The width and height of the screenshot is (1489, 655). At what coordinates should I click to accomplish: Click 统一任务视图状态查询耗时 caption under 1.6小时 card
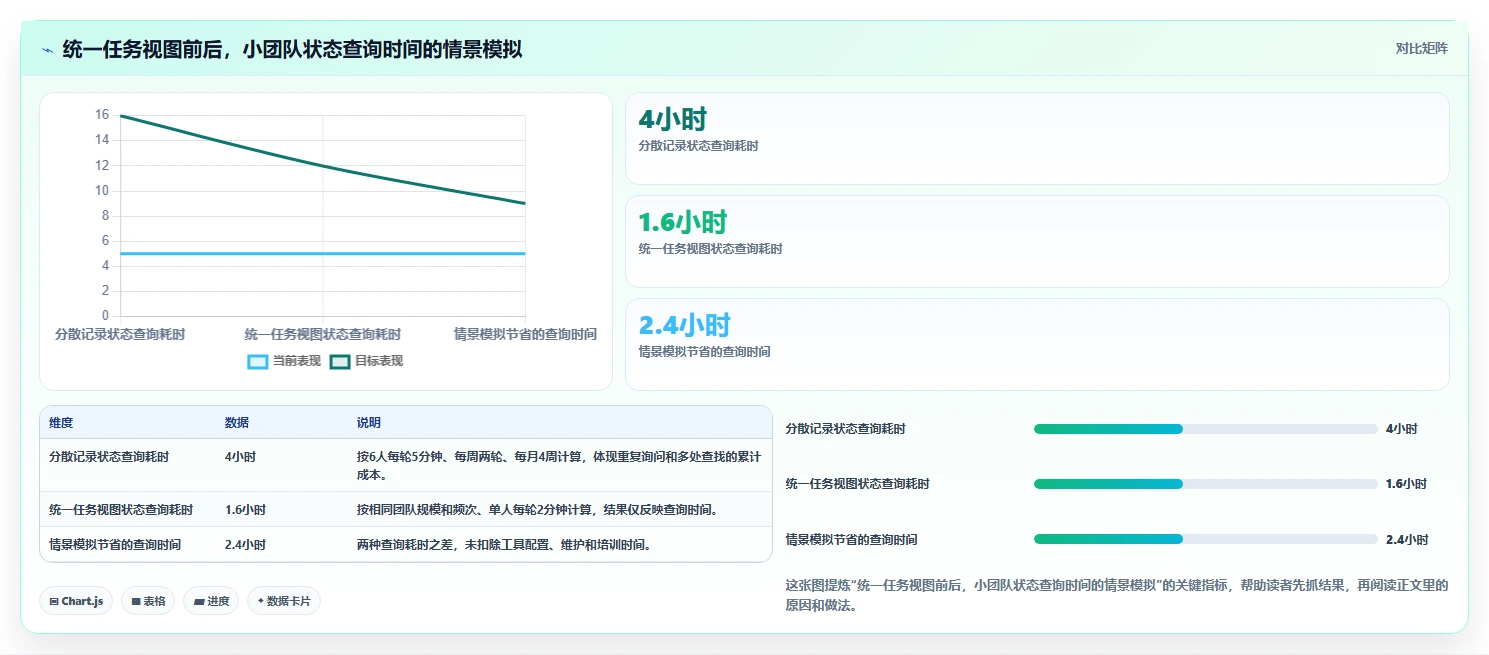click(x=710, y=249)
